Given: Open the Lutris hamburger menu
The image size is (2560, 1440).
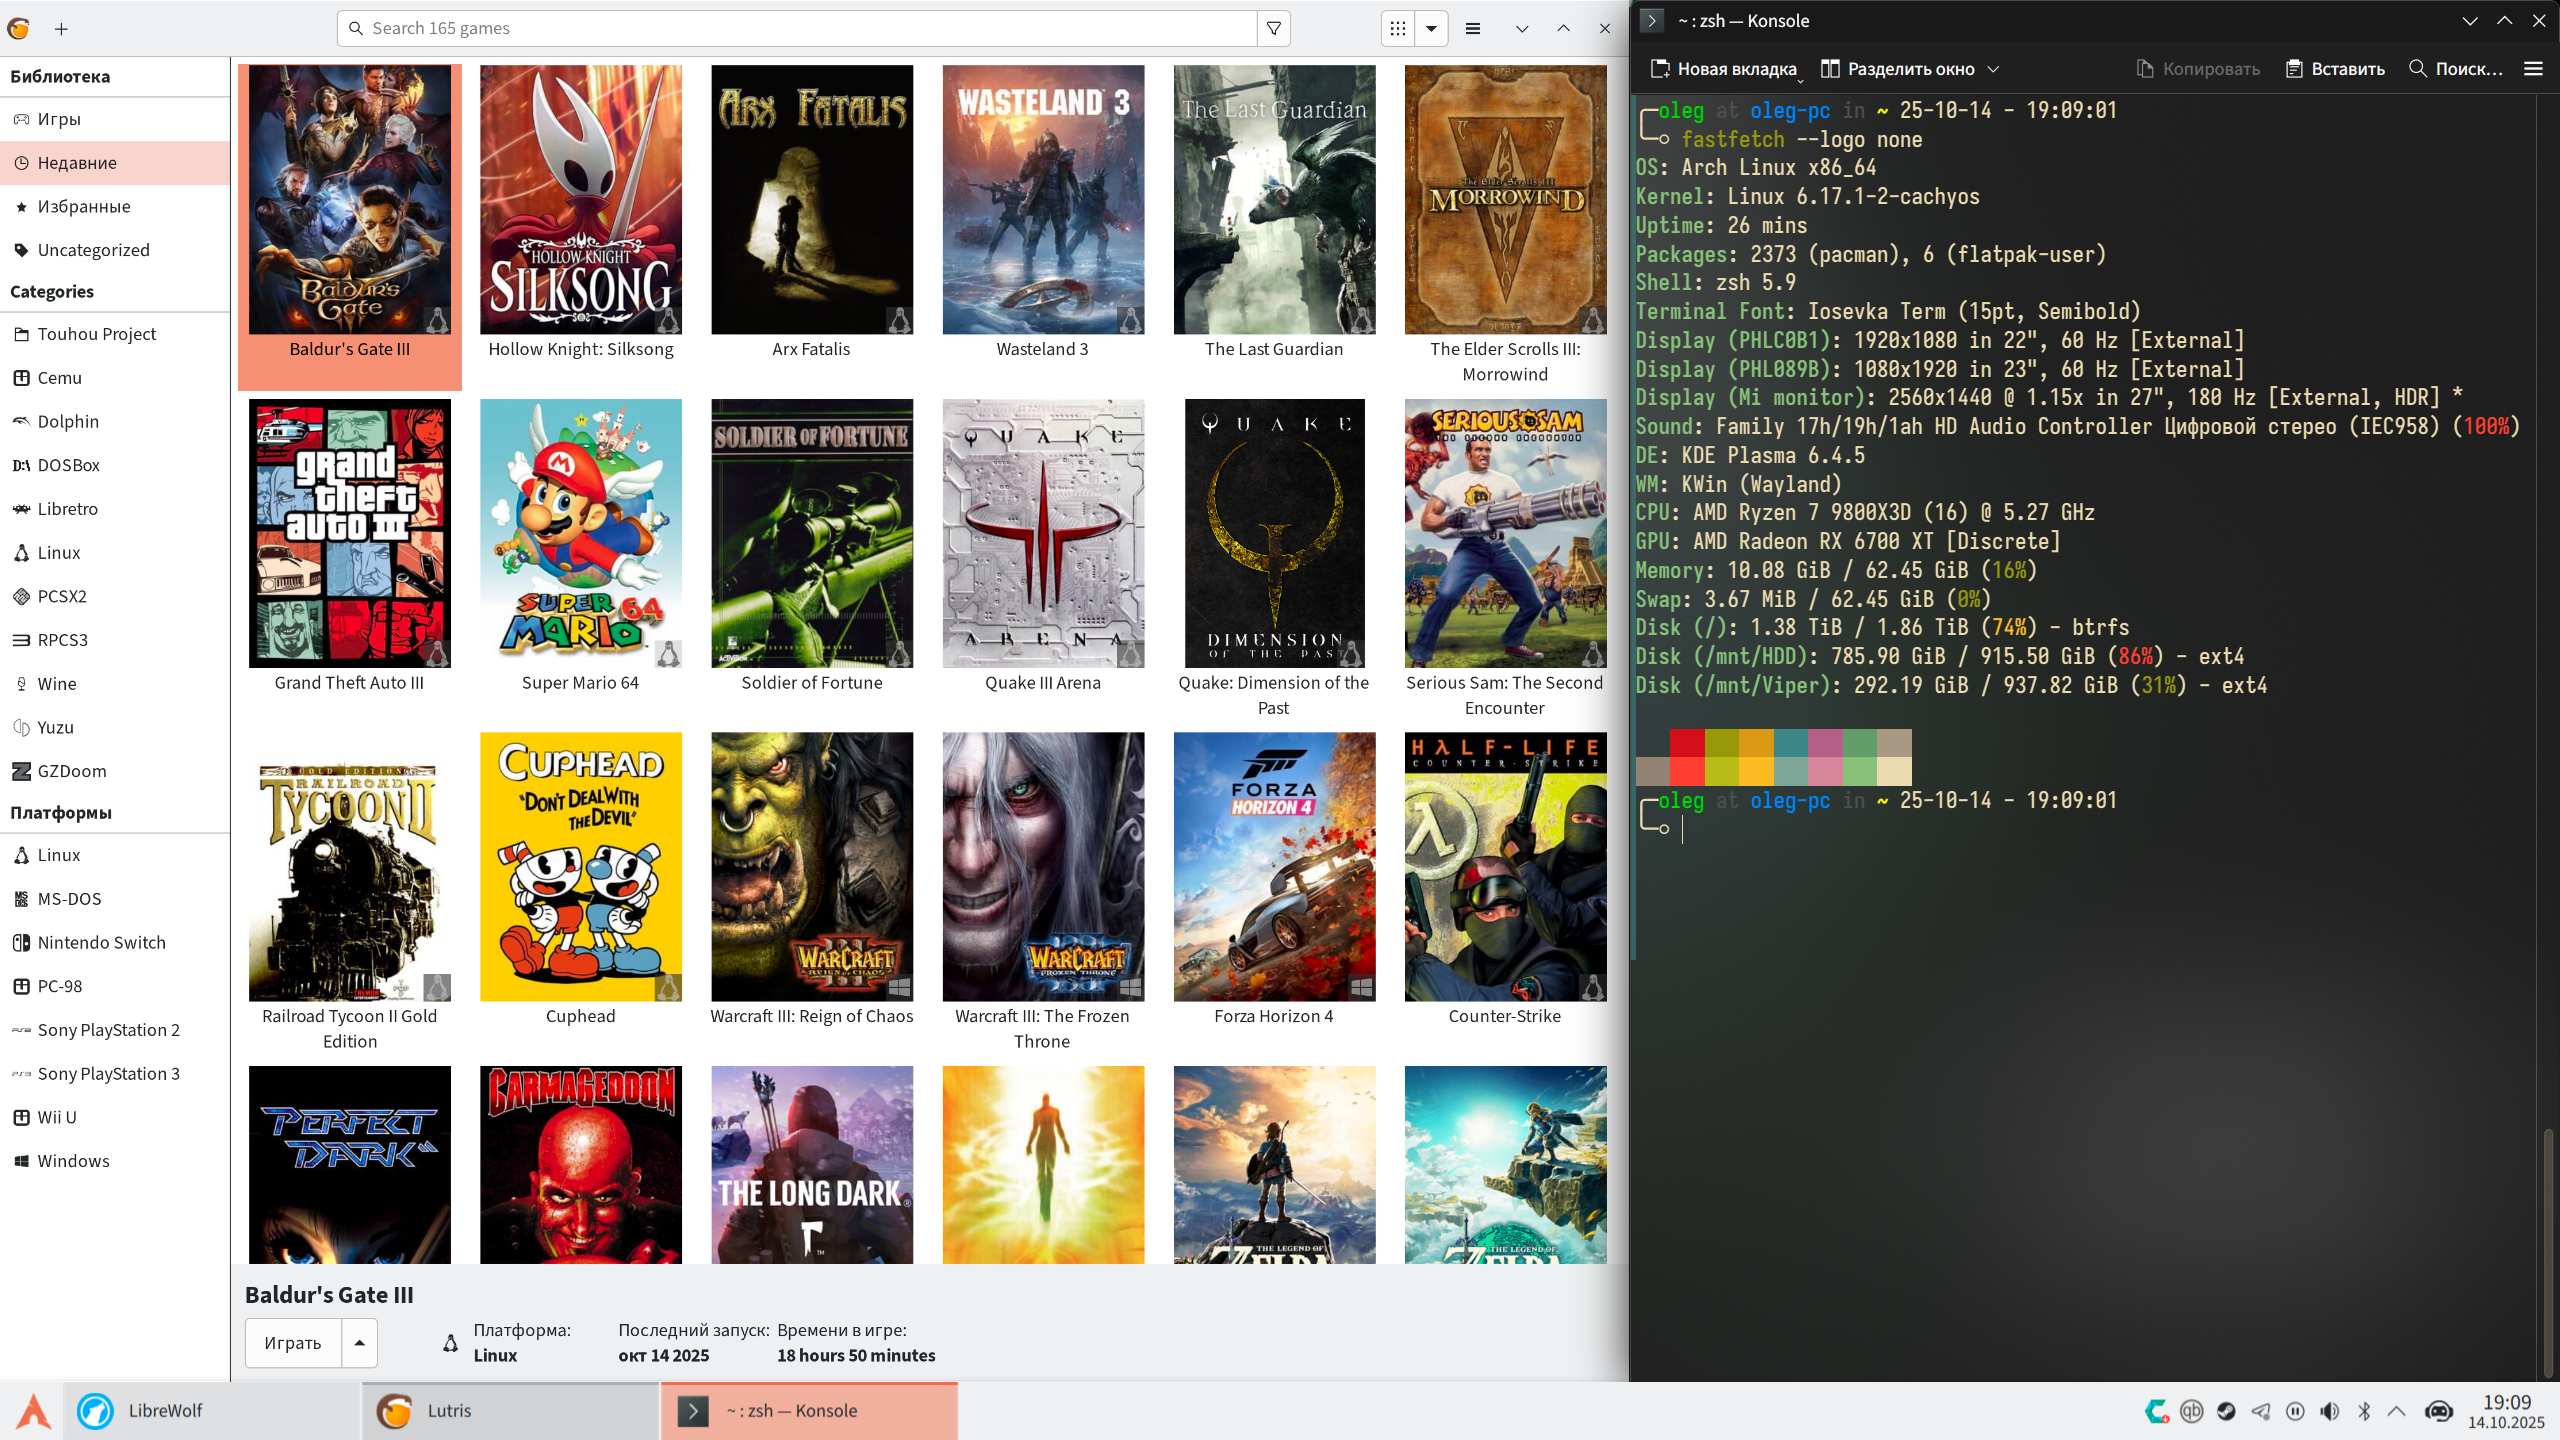Looking at the screenshot, I should click(1472, 28).
